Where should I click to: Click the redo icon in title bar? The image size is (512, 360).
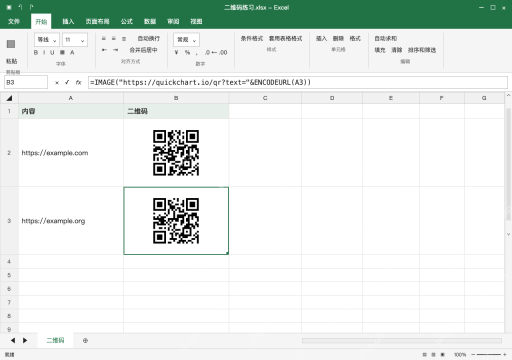[x=31, y=7]
